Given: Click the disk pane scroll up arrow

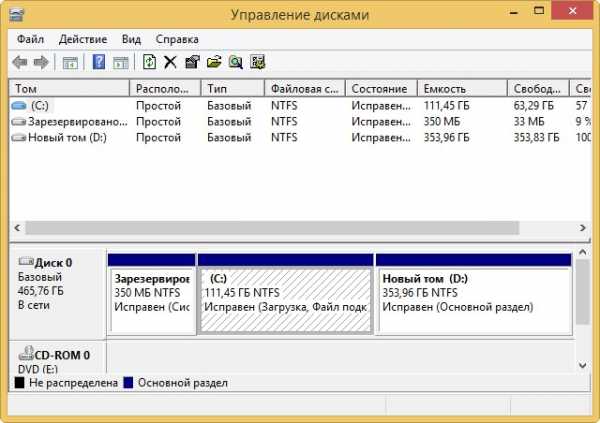Looking at the screenshot, I should coord(582,252).
